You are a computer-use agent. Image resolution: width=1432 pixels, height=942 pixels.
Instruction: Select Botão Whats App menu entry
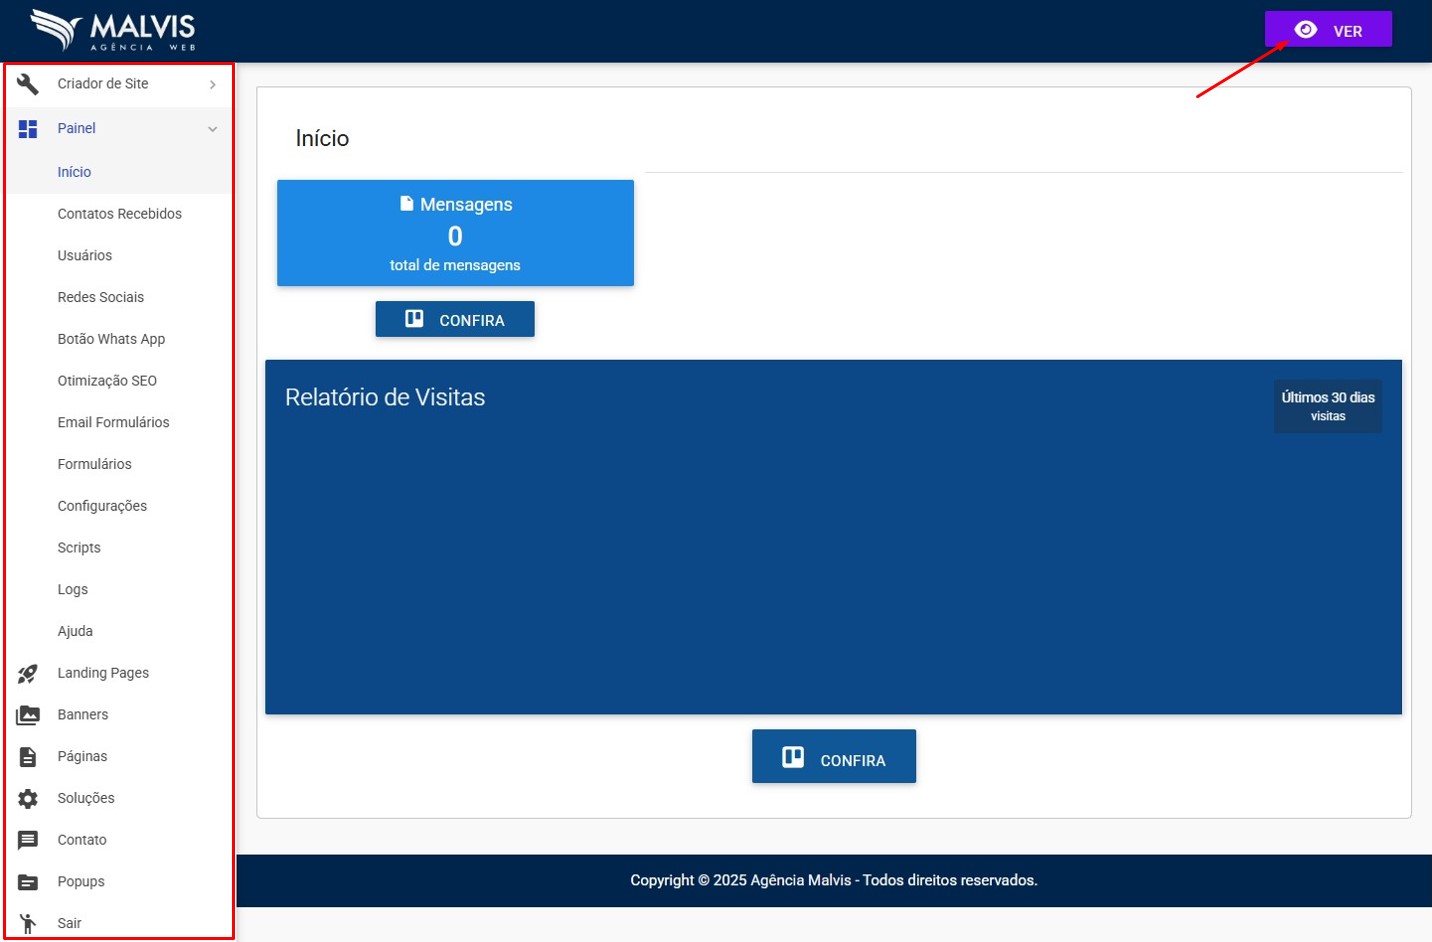coord(111,339)
